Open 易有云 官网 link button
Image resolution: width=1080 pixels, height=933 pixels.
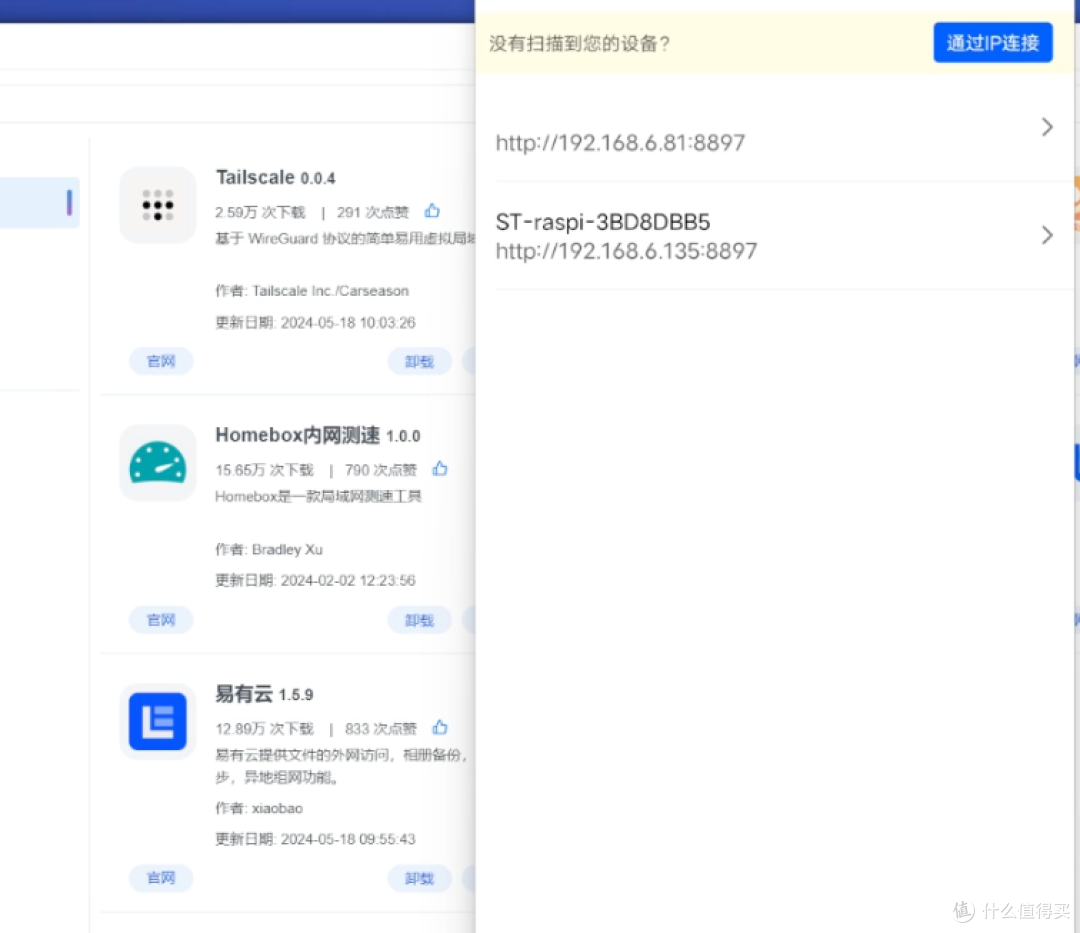[x=161, y=878]
